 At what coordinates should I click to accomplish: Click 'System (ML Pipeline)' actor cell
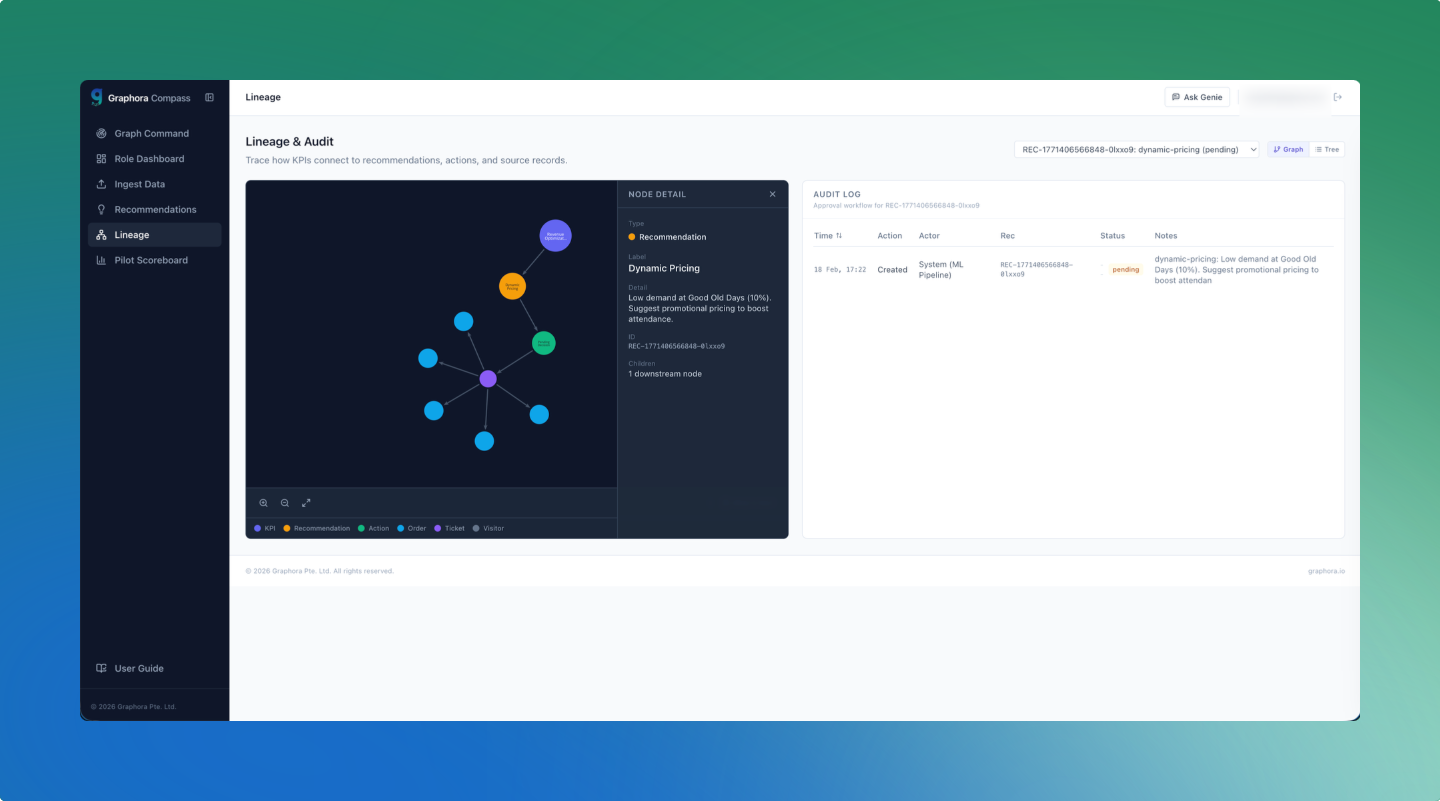click(x=941, y=270)
